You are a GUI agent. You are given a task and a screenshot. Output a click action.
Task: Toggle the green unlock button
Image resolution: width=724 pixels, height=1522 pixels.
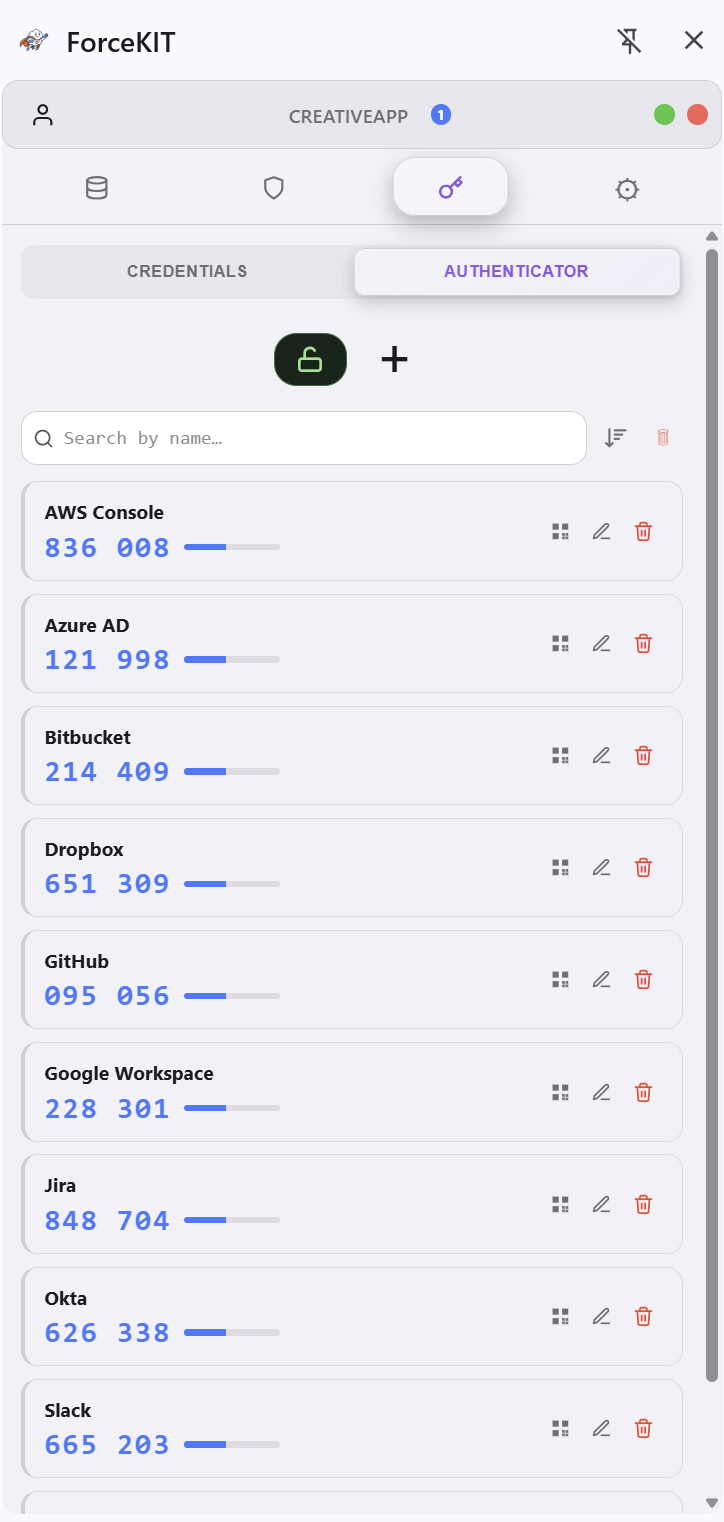pos(310,359)
